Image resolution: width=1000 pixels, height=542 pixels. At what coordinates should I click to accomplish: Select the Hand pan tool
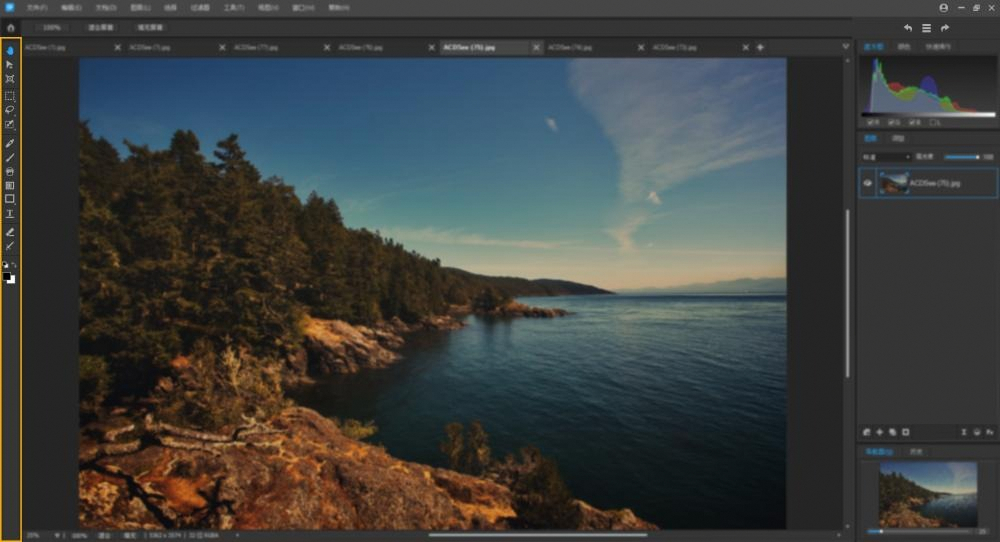pyautogui.click(x=10, y=50)
